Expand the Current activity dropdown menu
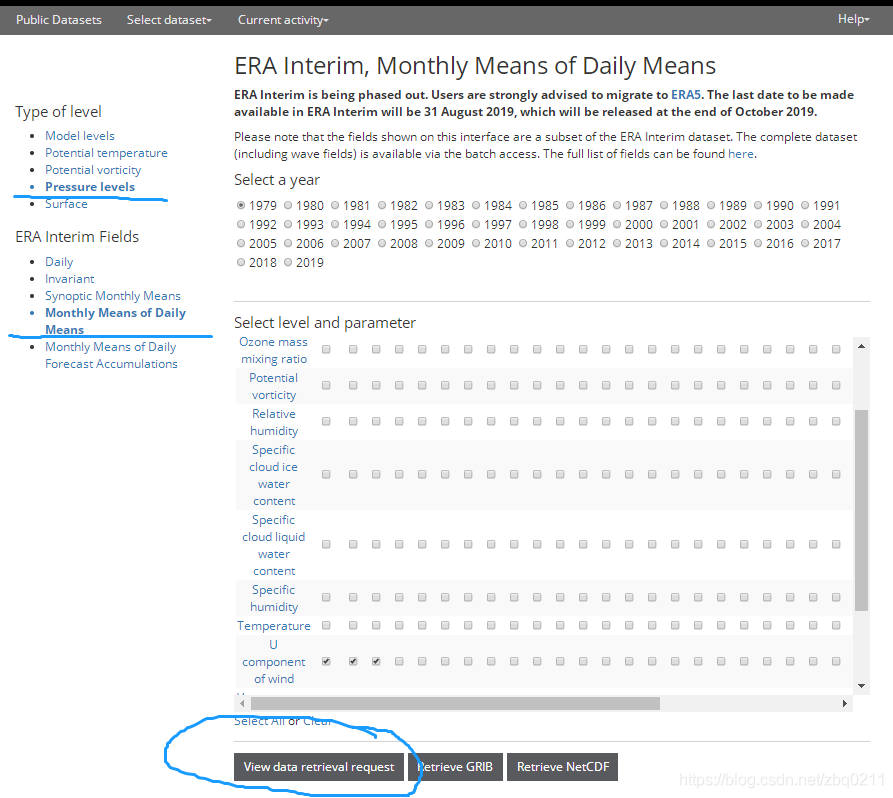The width and height of the screenshot is (893, 798). click(x=283, y=20)
